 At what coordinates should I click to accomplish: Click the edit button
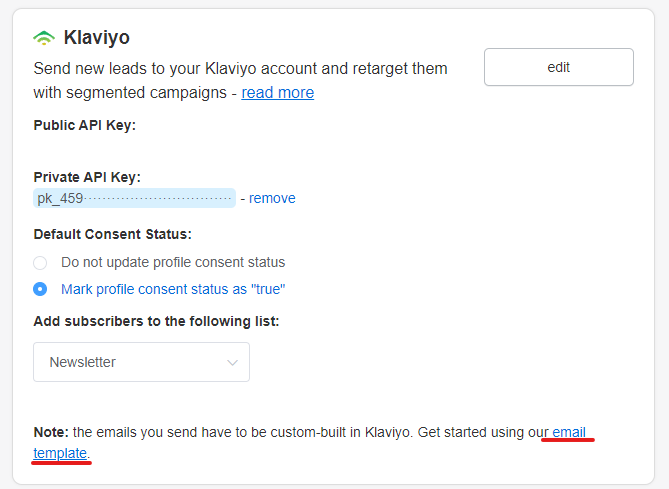coord(558,67)
